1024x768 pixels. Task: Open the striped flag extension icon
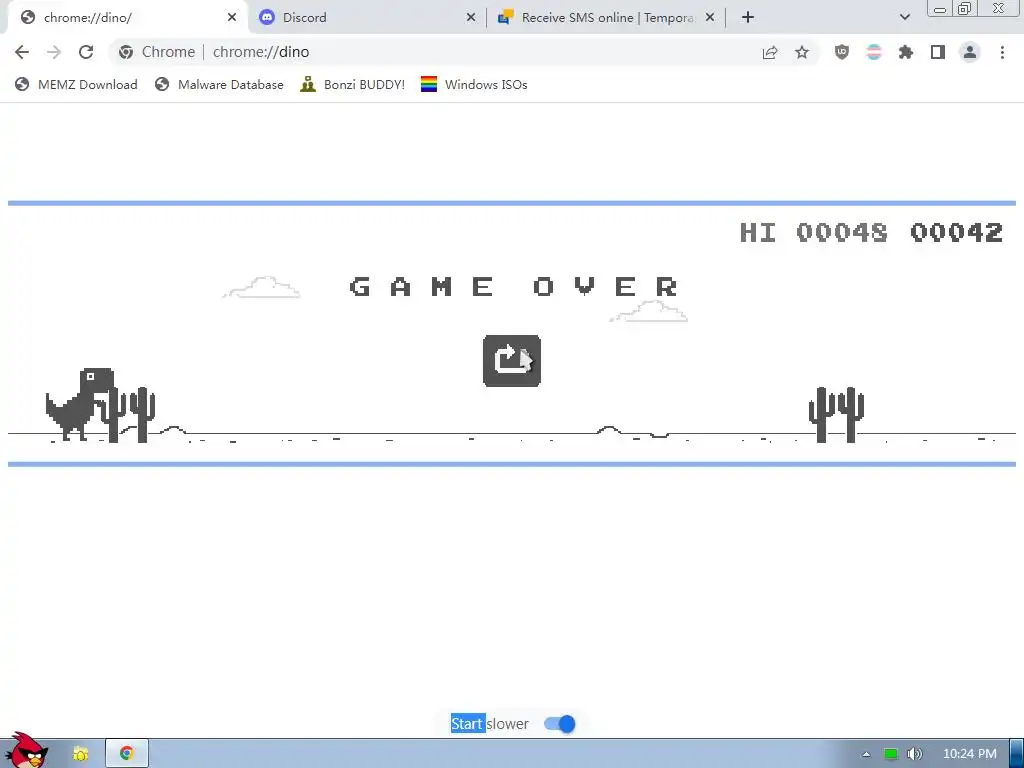point(874,52)
